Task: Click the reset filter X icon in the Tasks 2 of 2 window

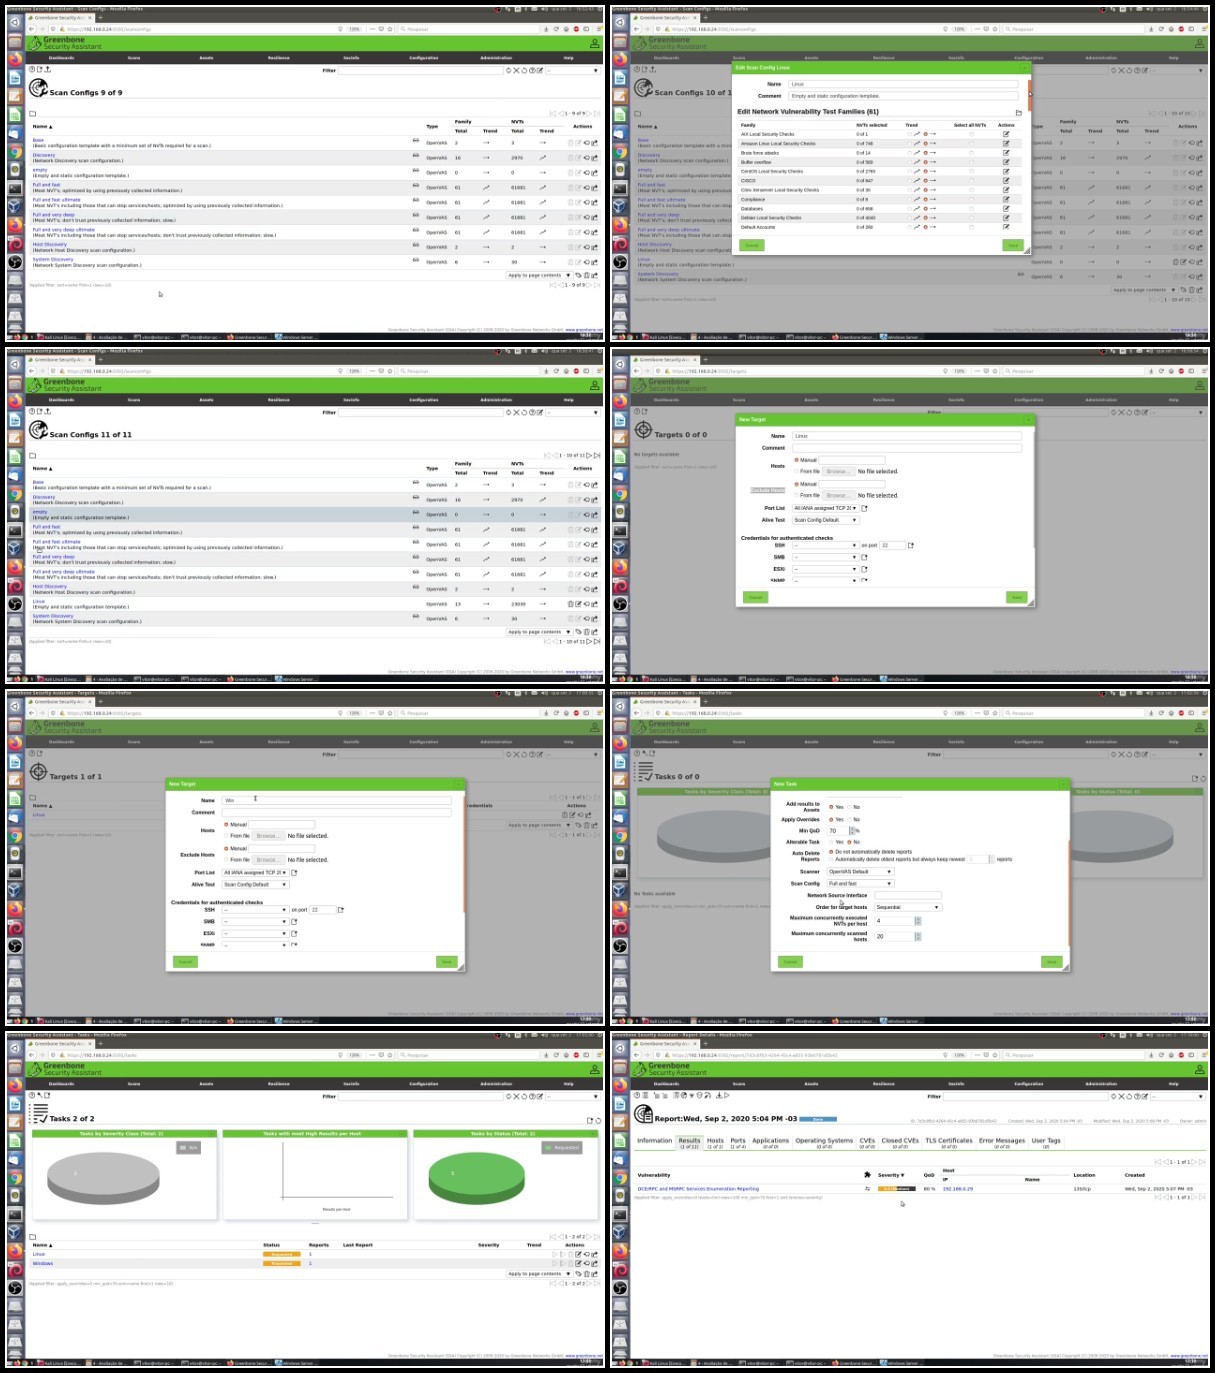Action: [516, 1097]
